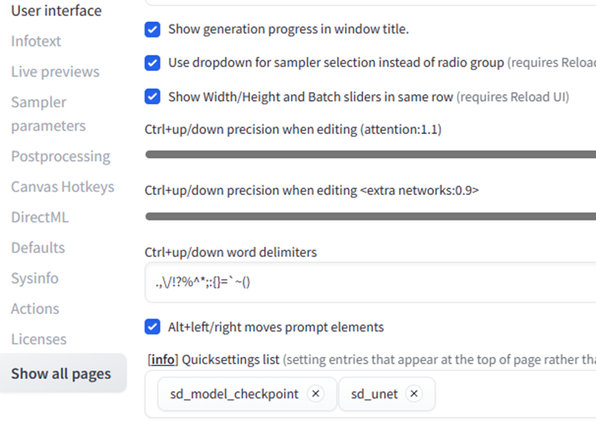Screen dimensions: 596x421
Task: Open Sampler parameters page
Action: pos(48,114)
